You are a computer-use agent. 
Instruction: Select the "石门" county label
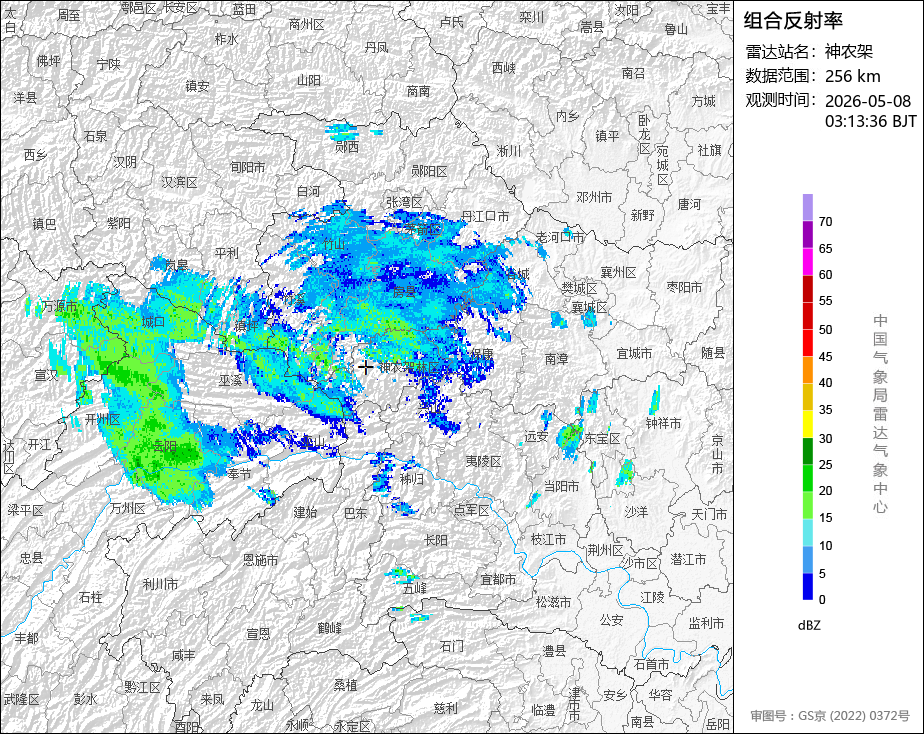pos(452,646)
